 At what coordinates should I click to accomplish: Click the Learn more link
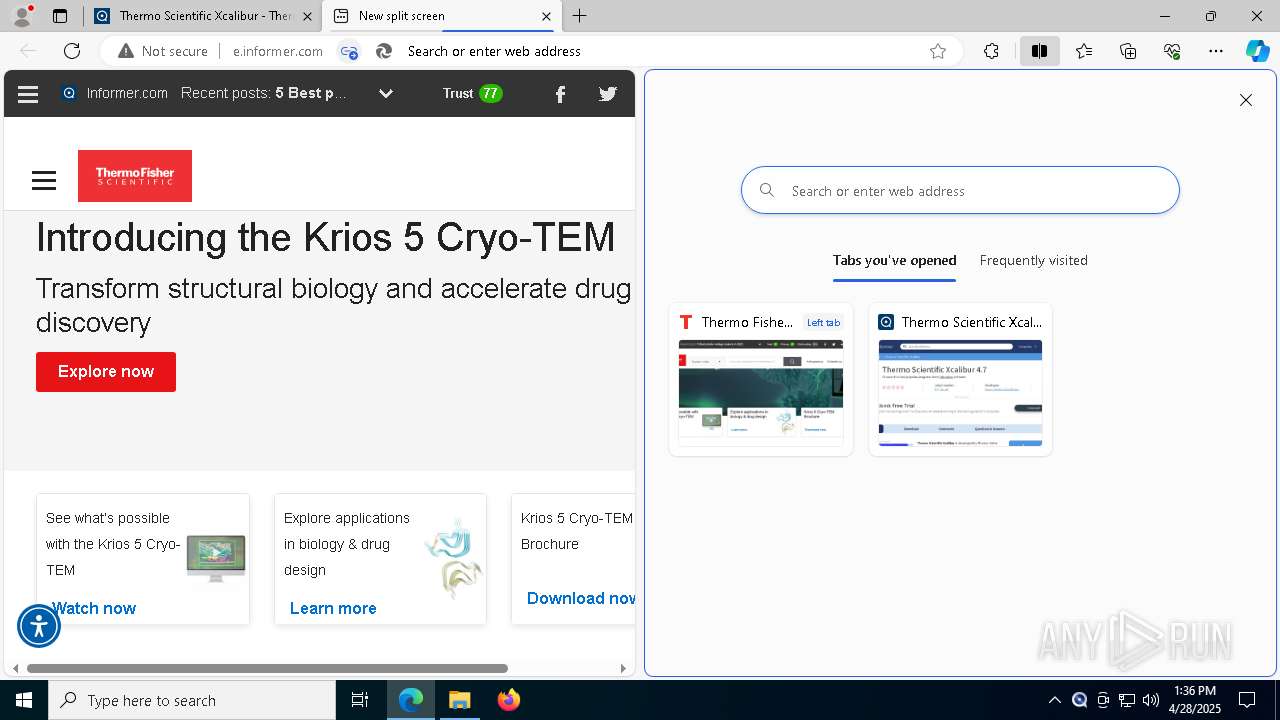click(333, 608)
